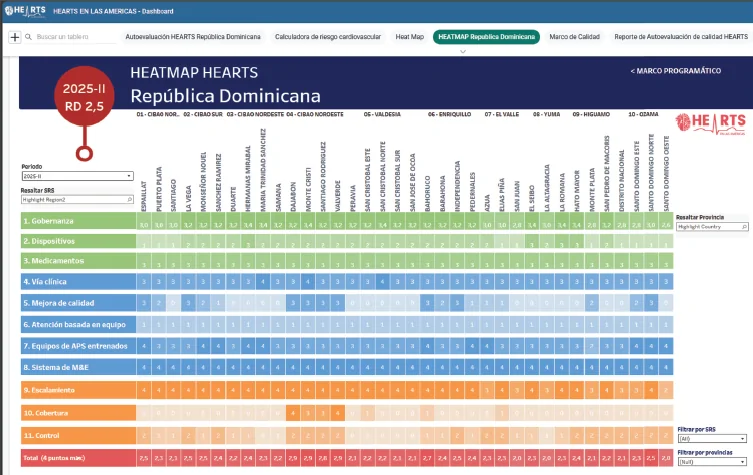Select the '9. Escalamiento' row header
Image resolution: width=753 pixels, height=475 pixels.
79,390
